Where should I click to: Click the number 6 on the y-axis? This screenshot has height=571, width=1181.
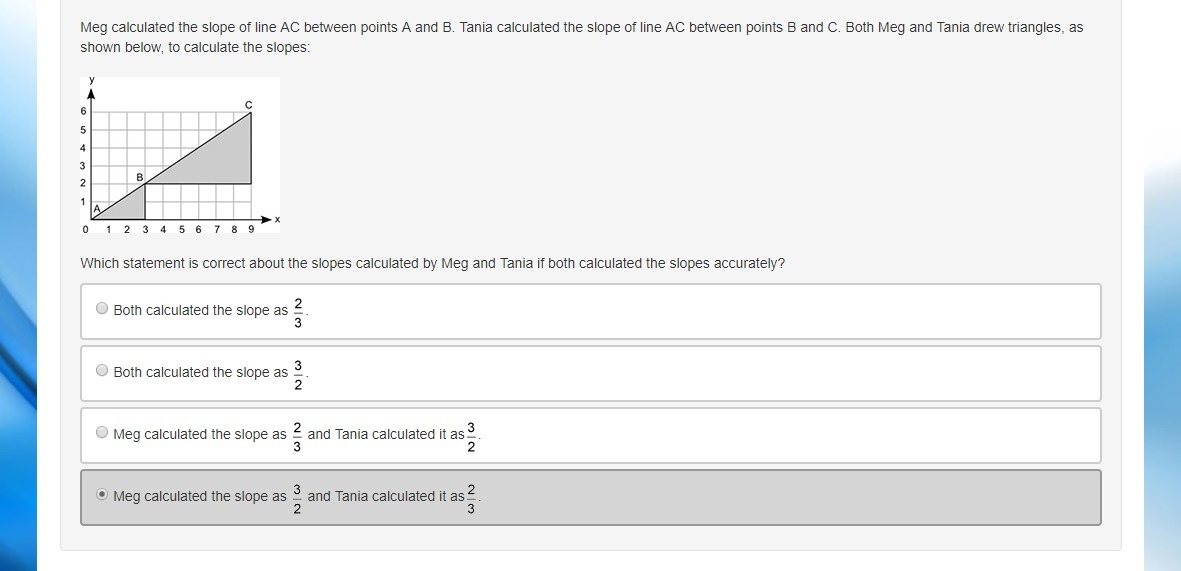83,111
